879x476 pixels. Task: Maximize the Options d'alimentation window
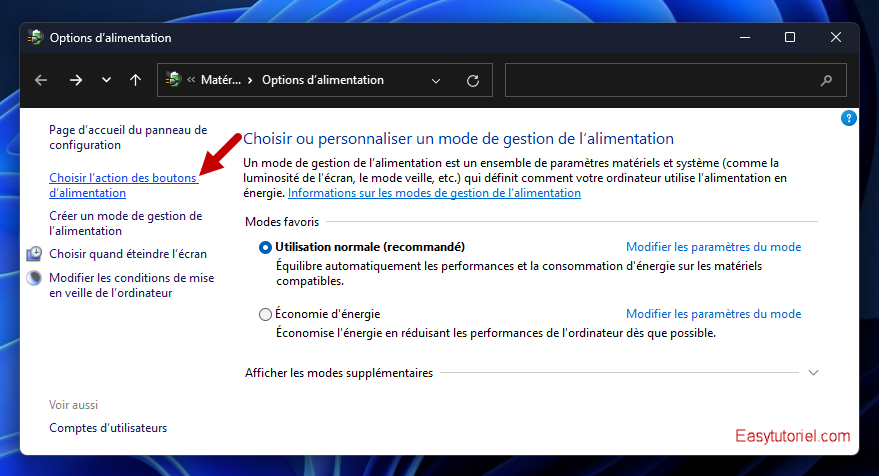point(790,38)
